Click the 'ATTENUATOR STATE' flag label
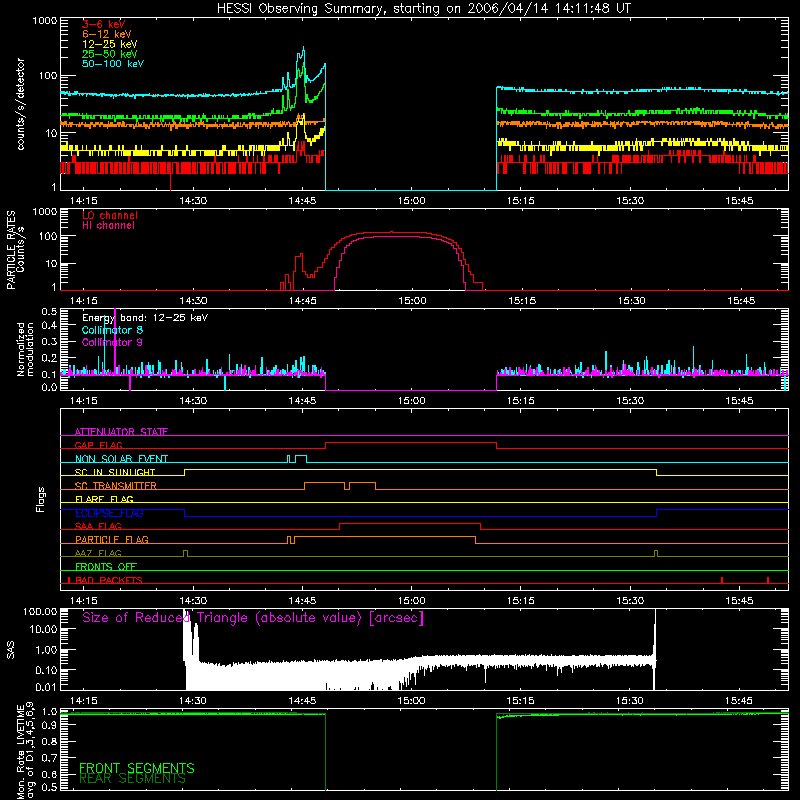This screenshot has height=800, width=800. (121, 432)
